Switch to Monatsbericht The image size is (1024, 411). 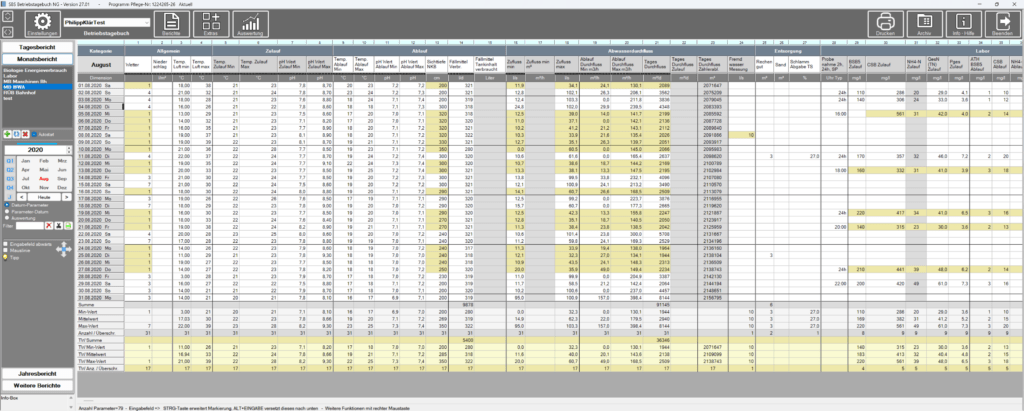(37, 59)
